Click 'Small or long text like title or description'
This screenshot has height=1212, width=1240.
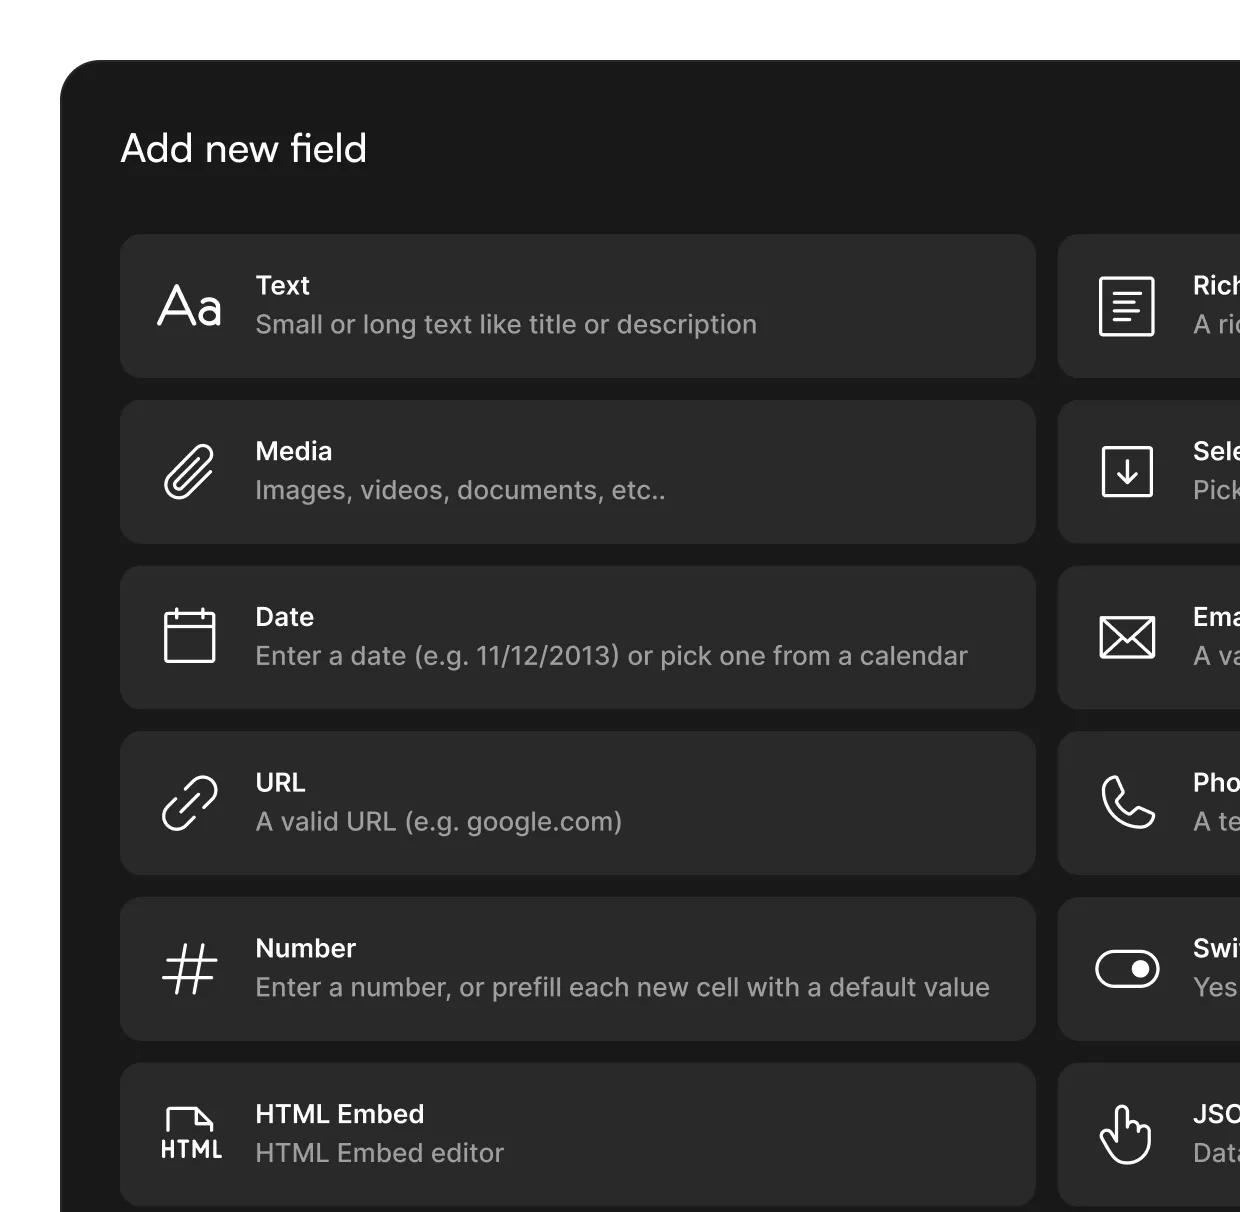tap(506, 325)
